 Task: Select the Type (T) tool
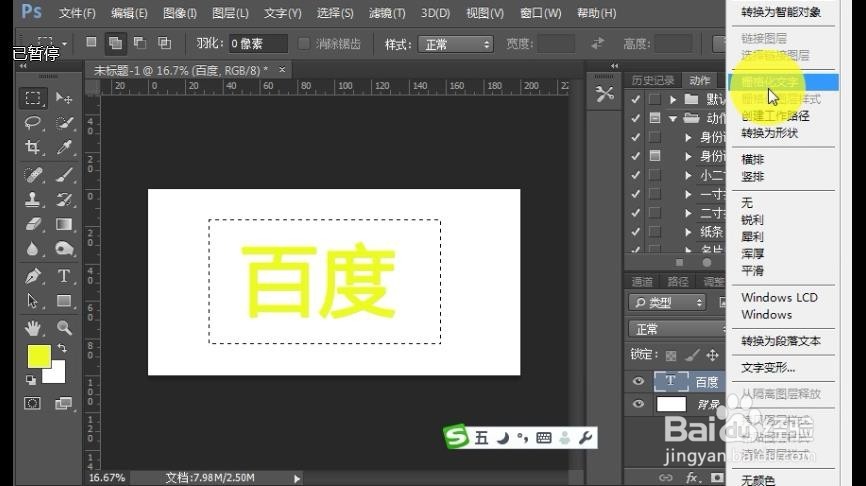point(64,276)
